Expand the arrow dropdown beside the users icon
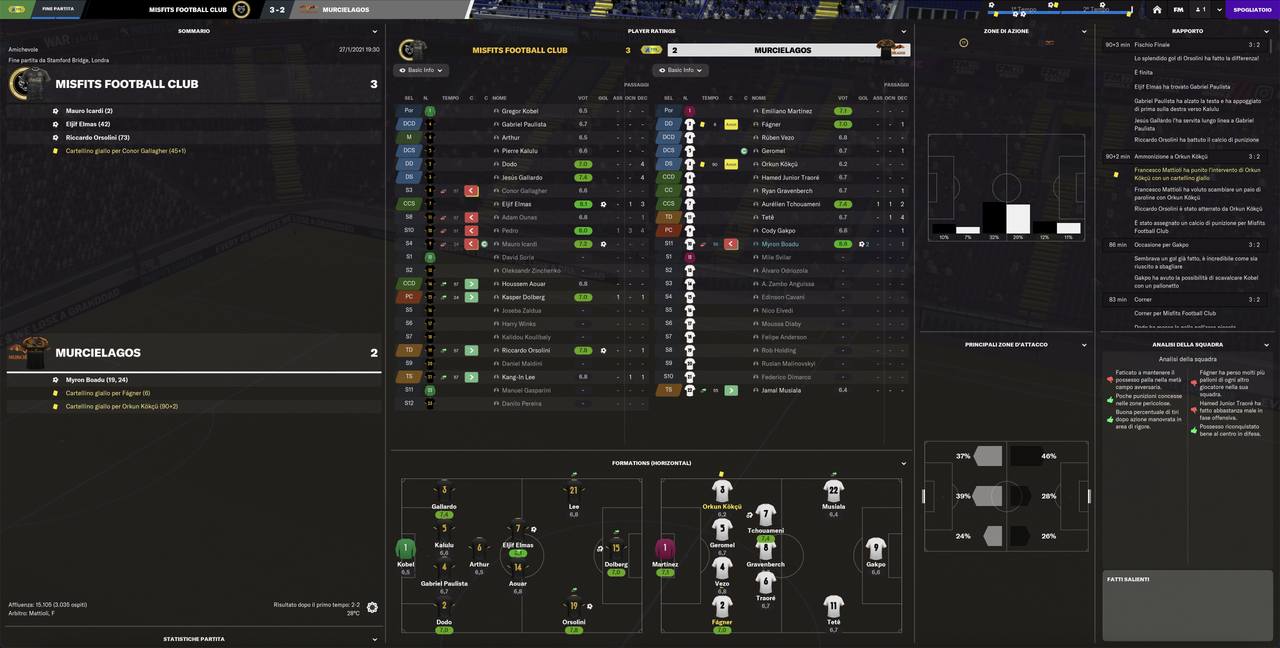Viewport: 1280px width, 648px height. [x=1218, y=9]
